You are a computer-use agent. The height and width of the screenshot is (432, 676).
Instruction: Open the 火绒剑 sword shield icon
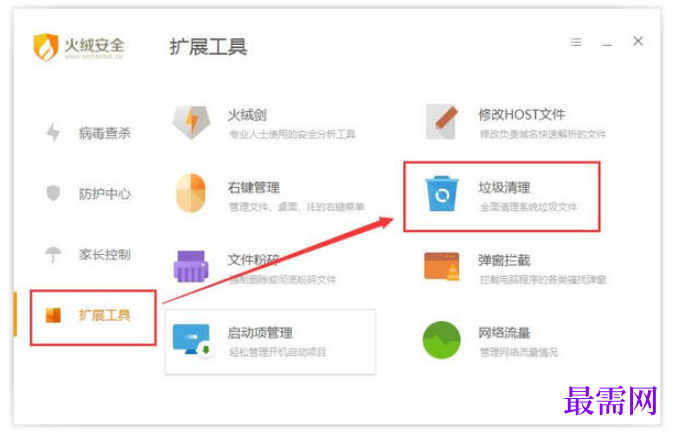tap(191, 122)
